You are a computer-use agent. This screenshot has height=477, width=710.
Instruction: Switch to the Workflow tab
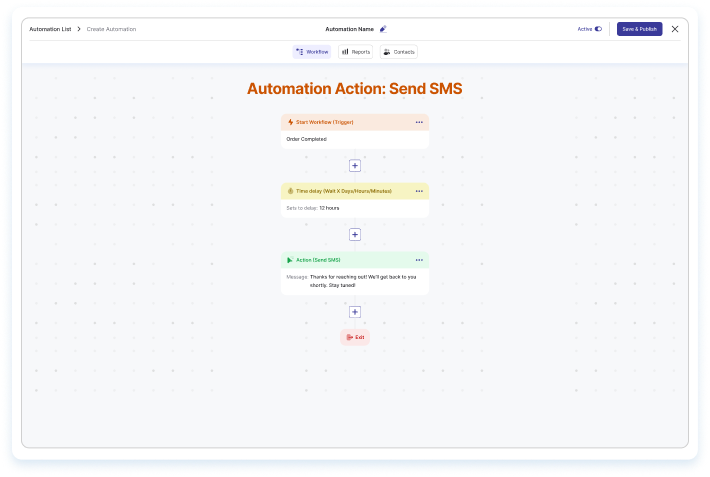coord(312,52)
